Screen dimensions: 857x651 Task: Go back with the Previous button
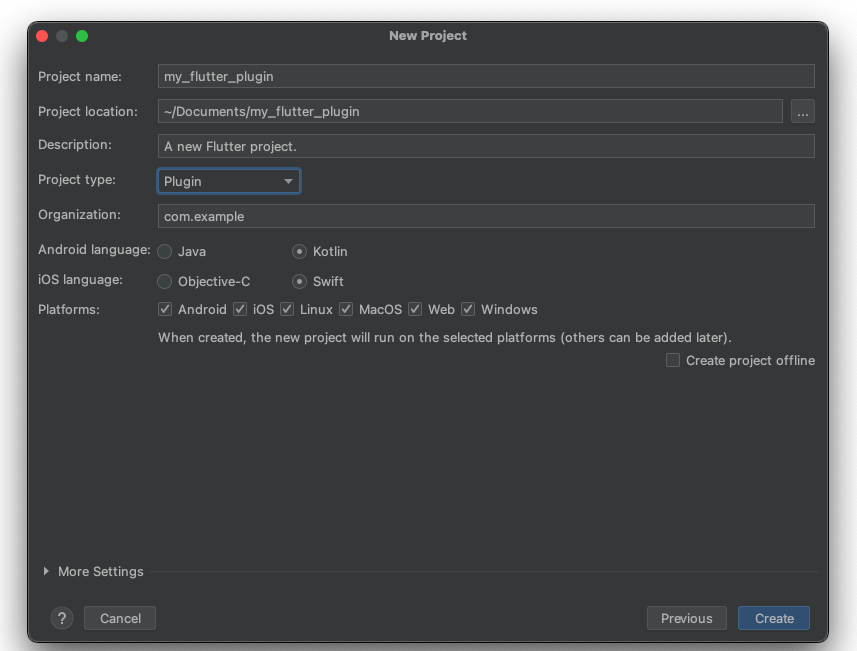tap(686, 618)
